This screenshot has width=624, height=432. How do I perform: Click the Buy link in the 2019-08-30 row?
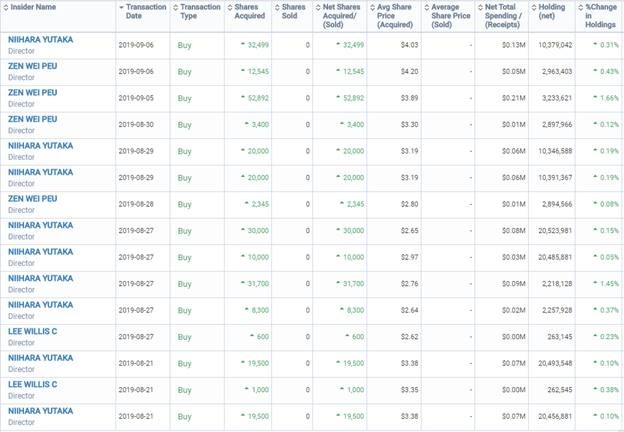click(x=184, y=125)
